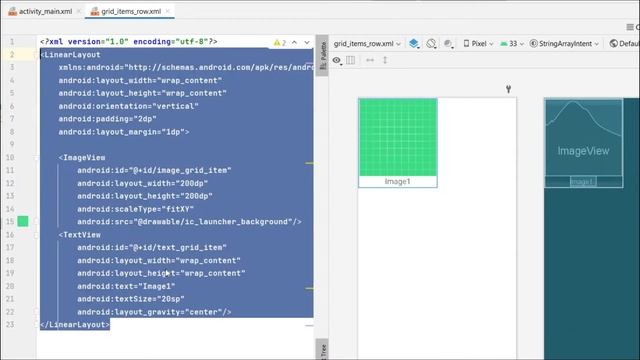Click android:scaleType="fitXY" text
Screen dimensions: 640x360
(x=136, y=209)
